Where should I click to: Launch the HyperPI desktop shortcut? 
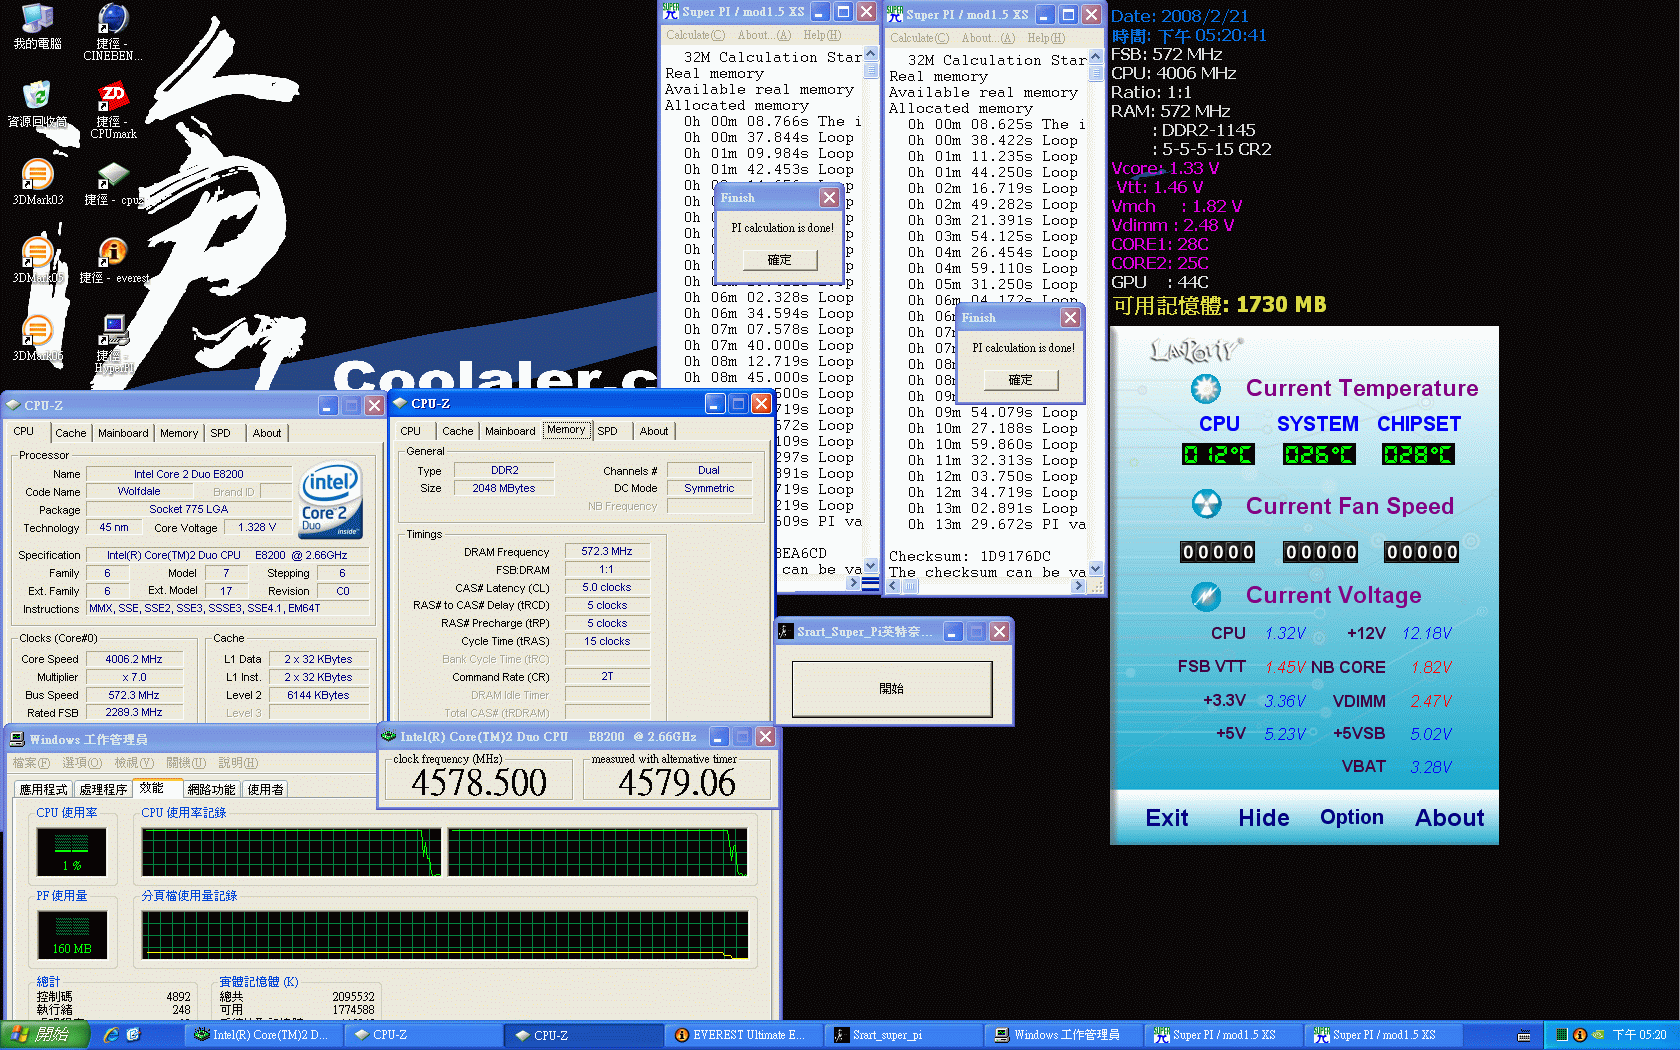pos(113,330)
